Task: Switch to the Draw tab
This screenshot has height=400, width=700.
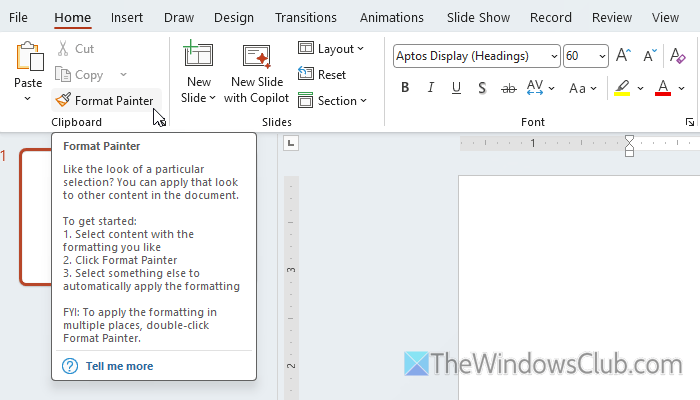Action: click(x=179, y=17)
